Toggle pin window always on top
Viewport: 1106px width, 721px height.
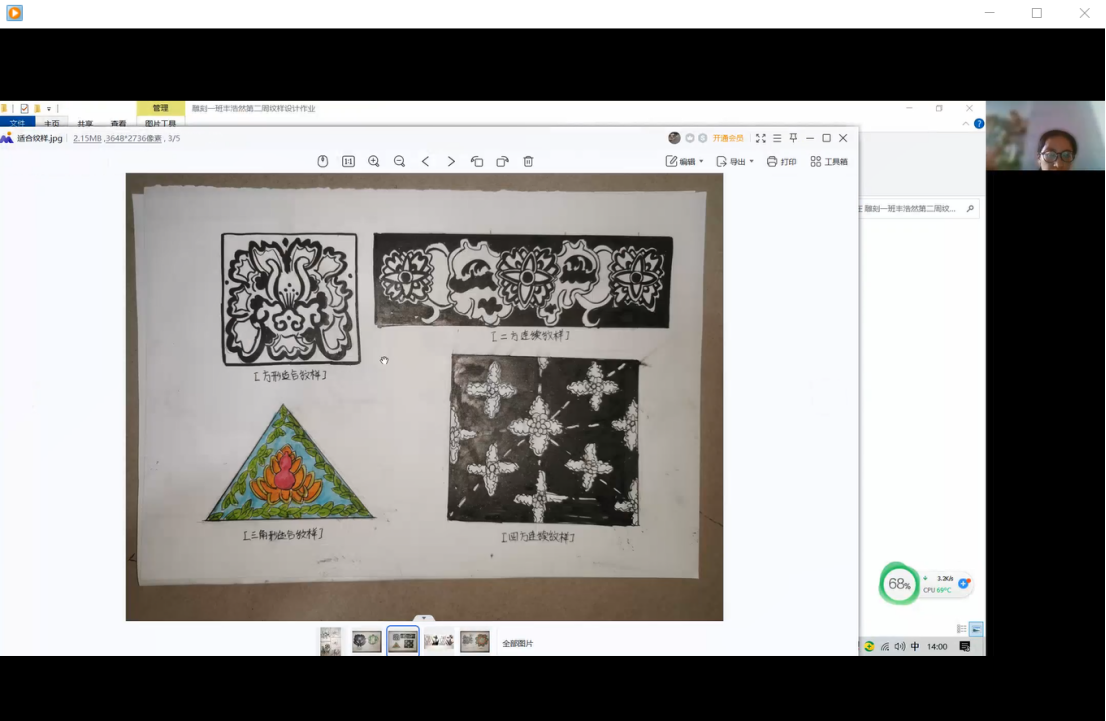tap(793, 138)
